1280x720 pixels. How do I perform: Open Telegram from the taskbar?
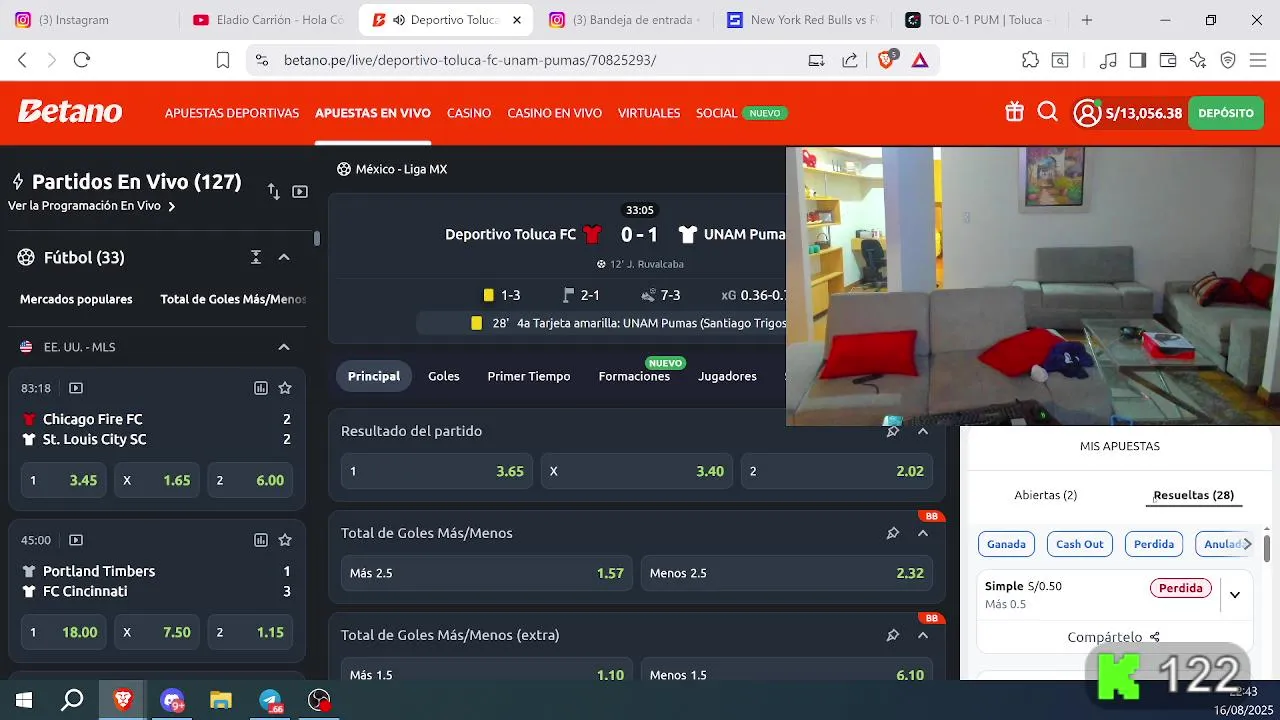click(x=271, y=701)
